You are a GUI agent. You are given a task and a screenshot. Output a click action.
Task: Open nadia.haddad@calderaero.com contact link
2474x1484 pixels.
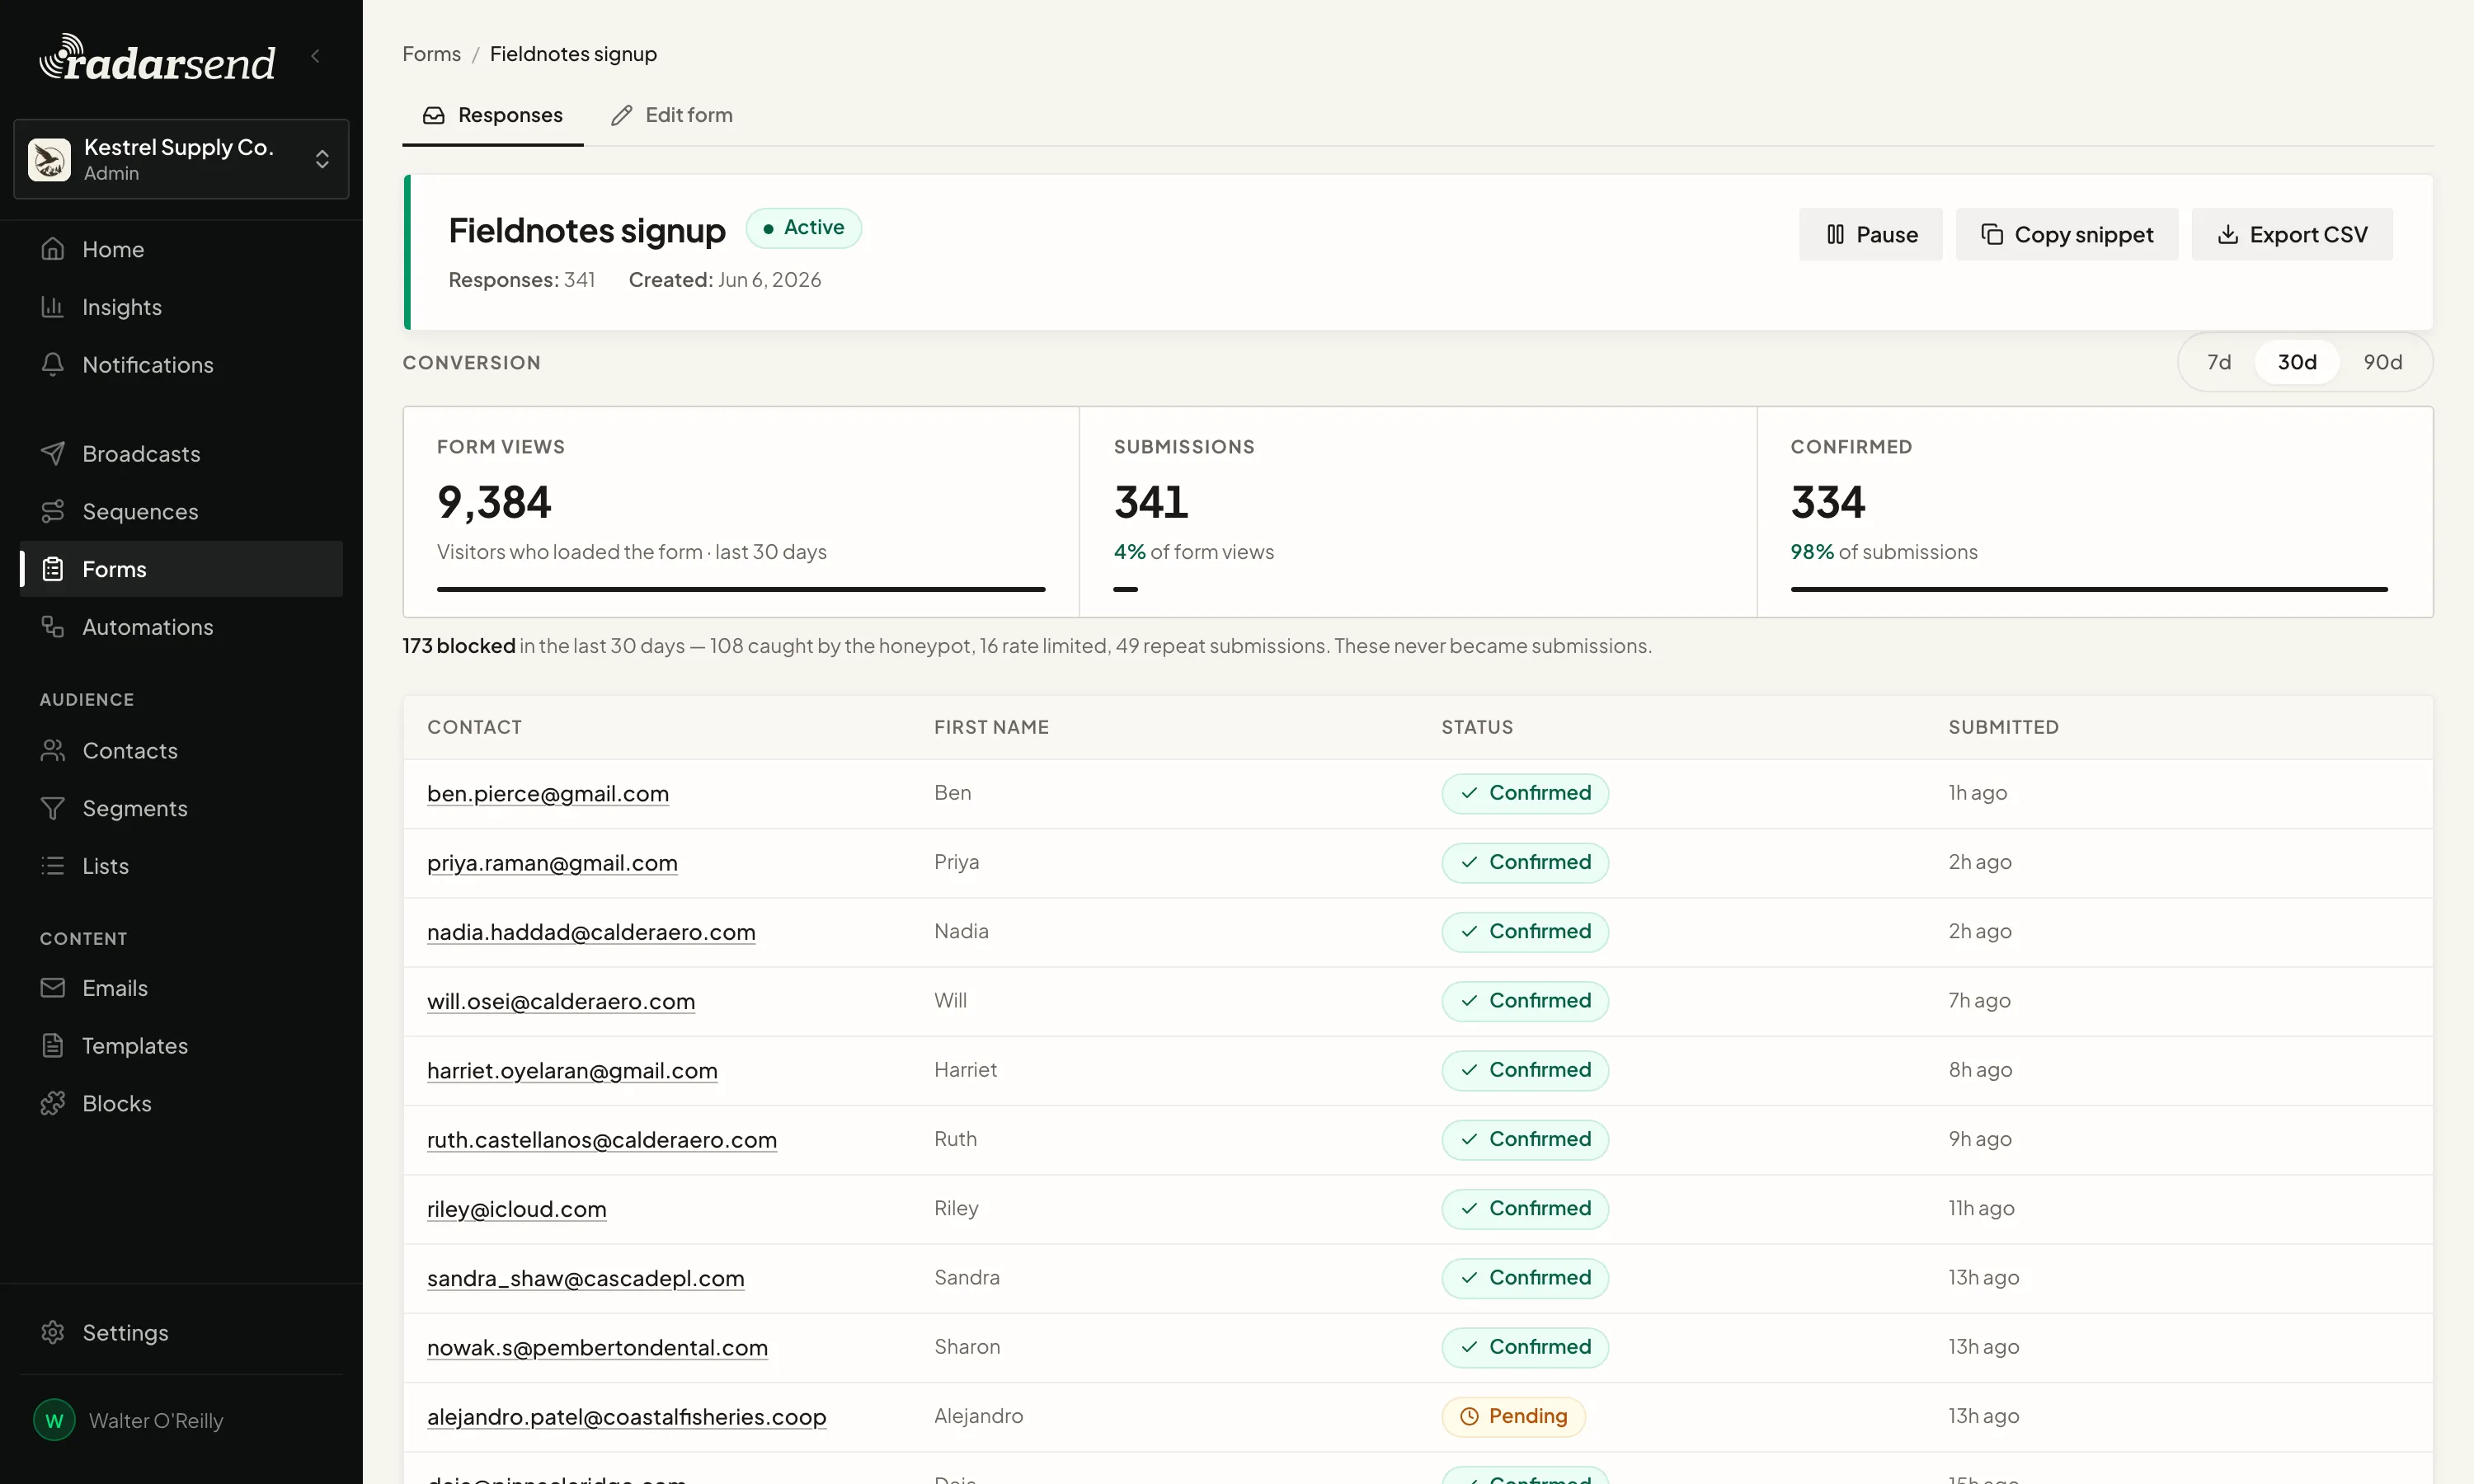(x=591, y=932)
